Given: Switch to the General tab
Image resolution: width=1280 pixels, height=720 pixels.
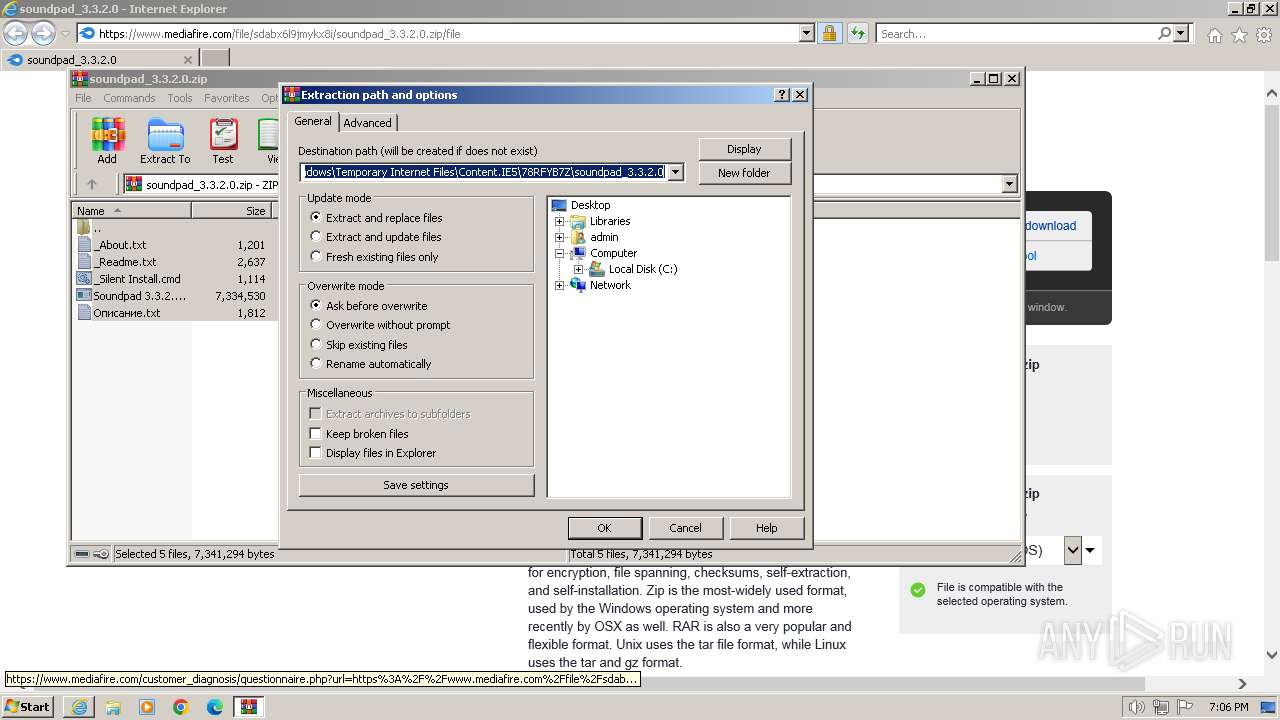Looking at the screenshot, I should tap(312, 121).
